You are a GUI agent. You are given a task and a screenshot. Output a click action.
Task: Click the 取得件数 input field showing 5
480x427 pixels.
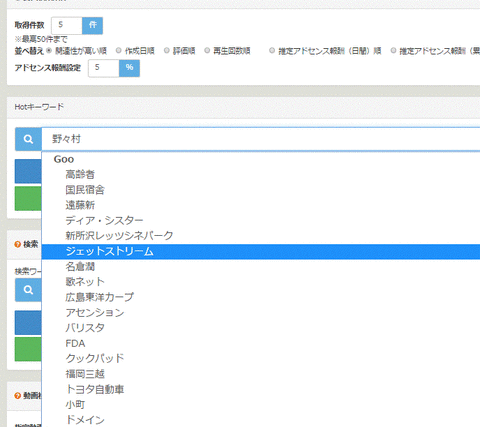(x=67, y=26)
